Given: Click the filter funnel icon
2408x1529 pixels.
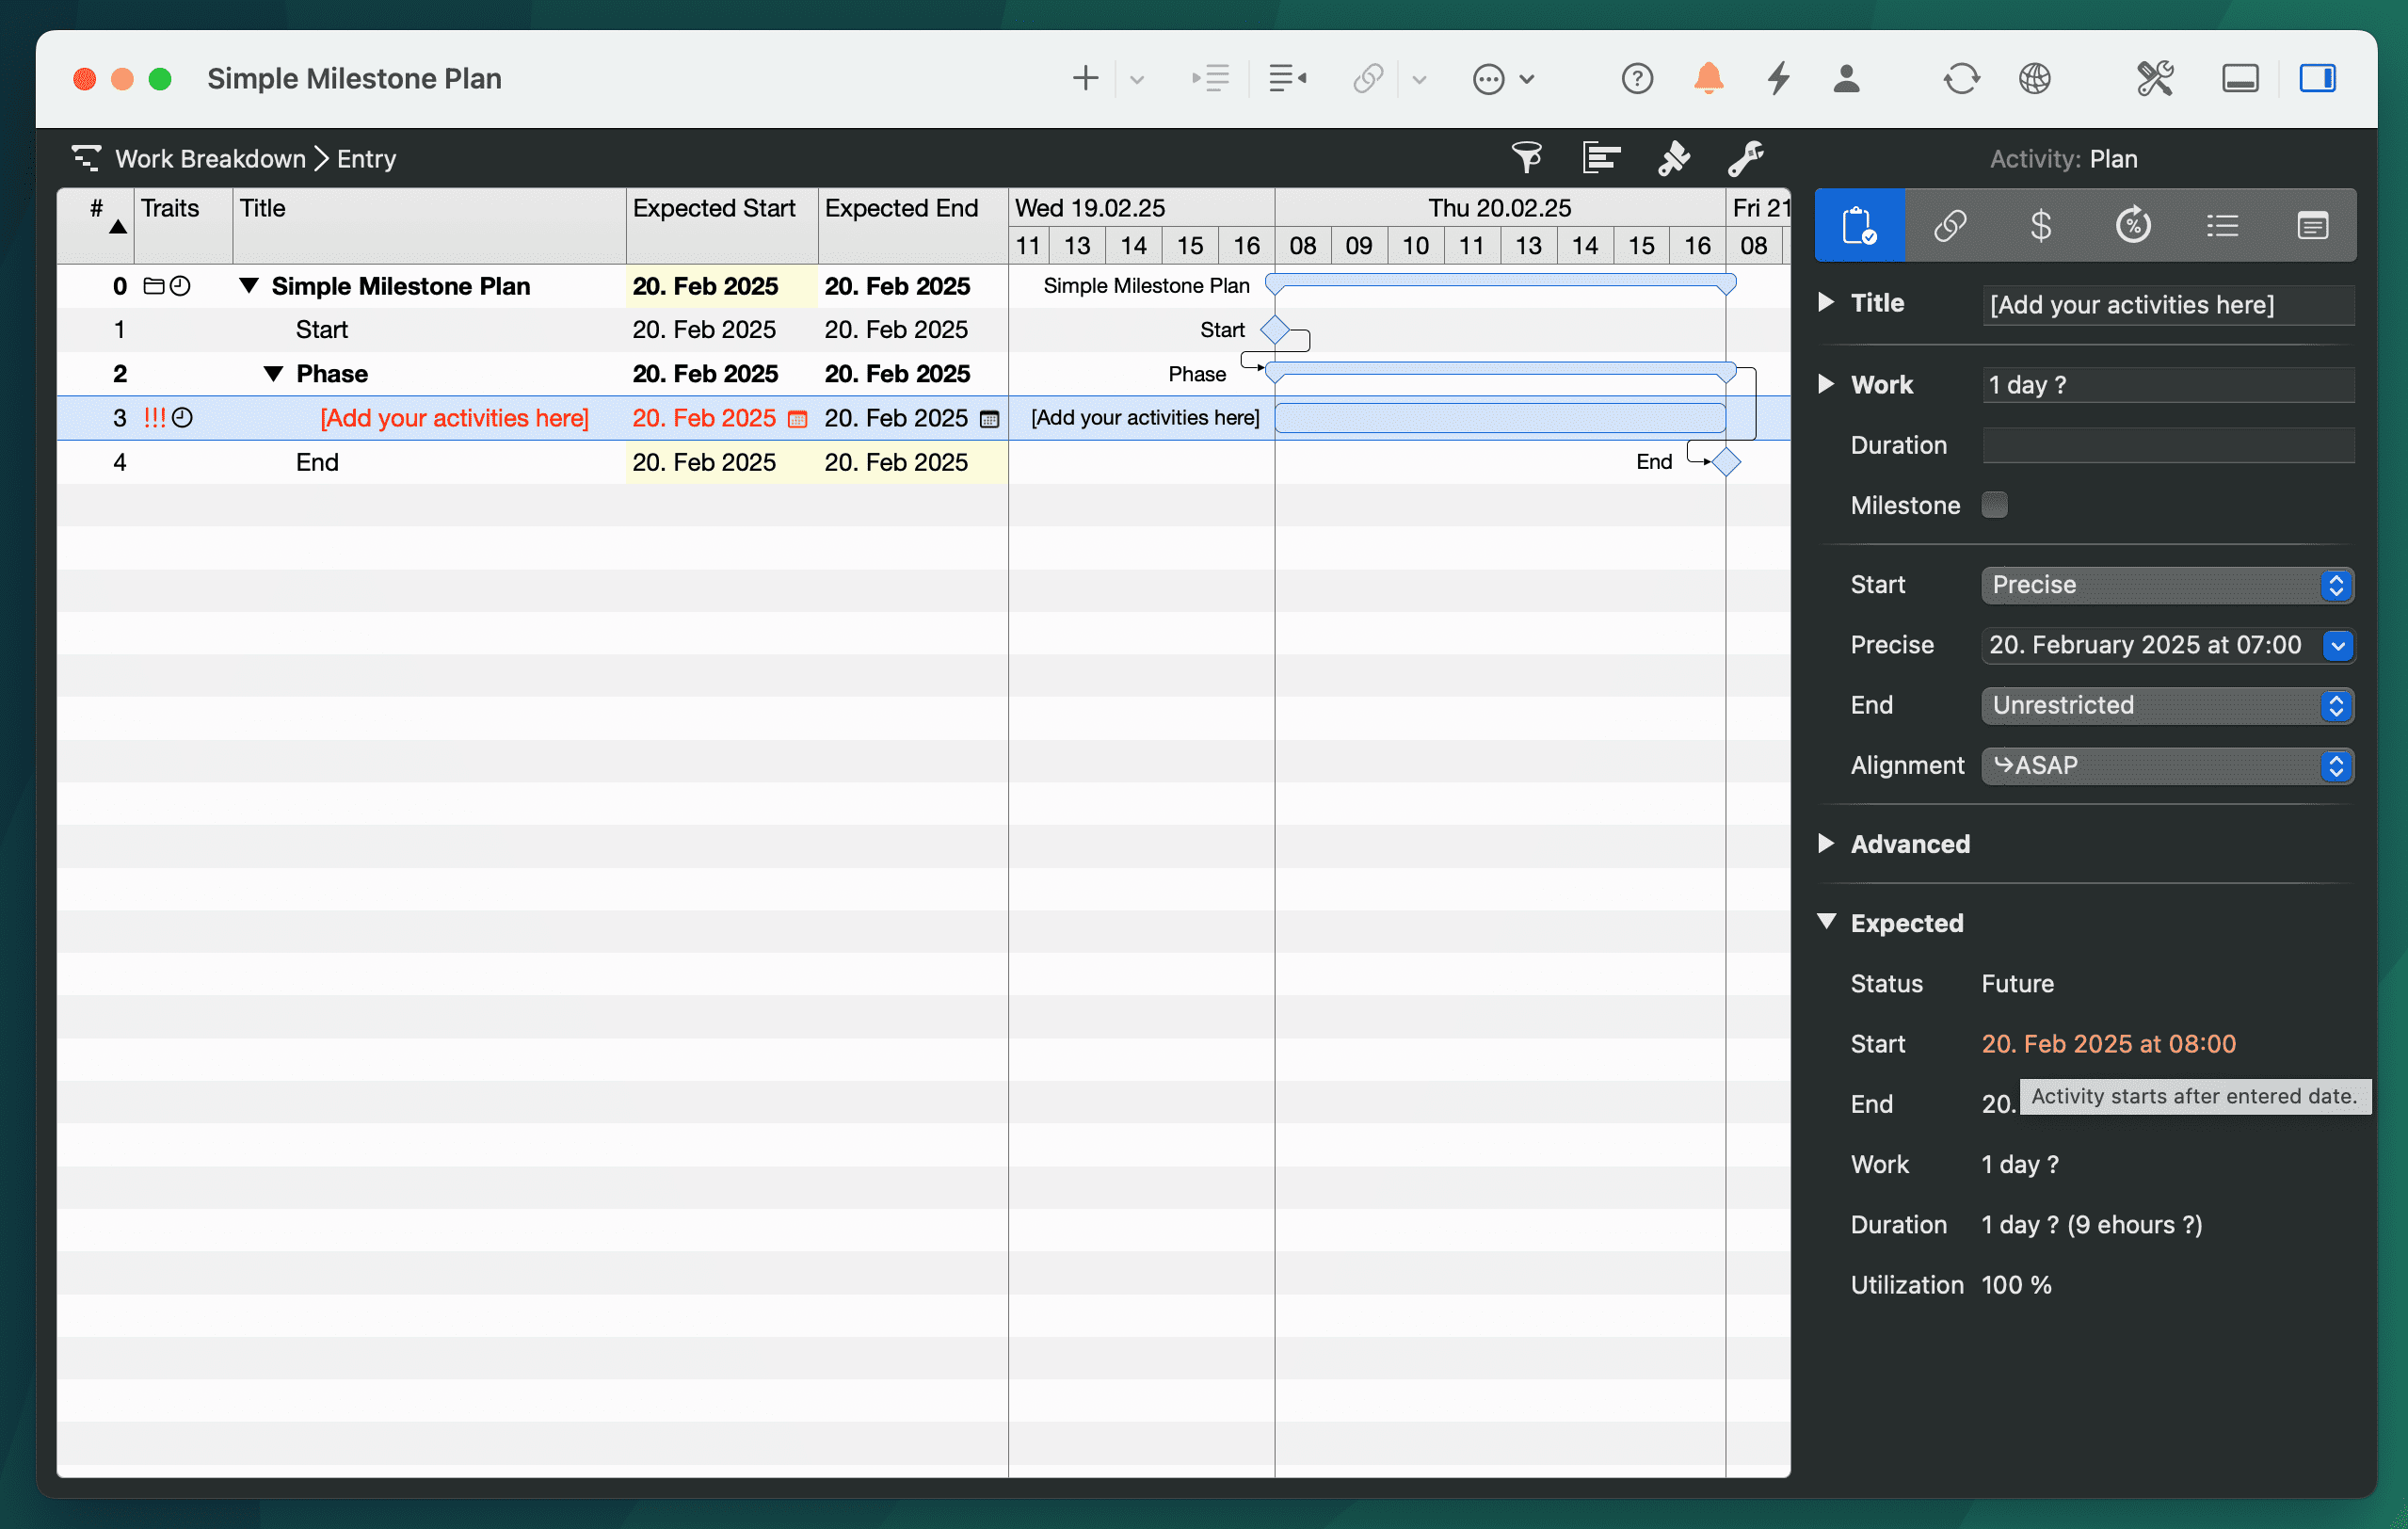Looking at the screenshot, I should 1526,158.
